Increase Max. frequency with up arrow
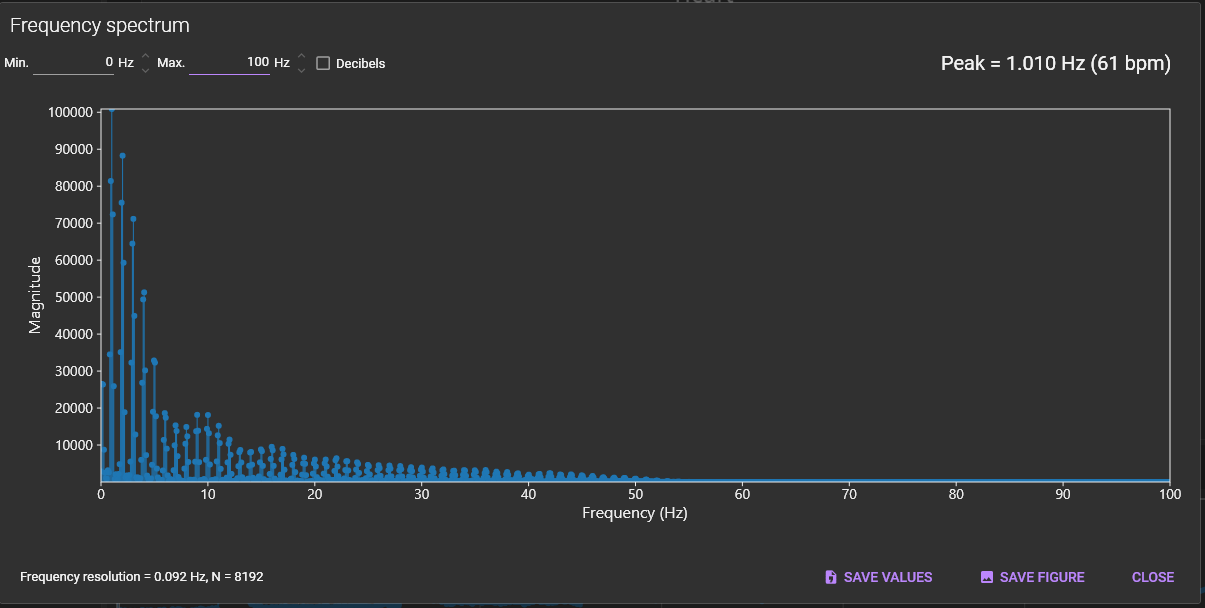The height and width of the screenshot is (608, 1205). click(x=301, y=56)
